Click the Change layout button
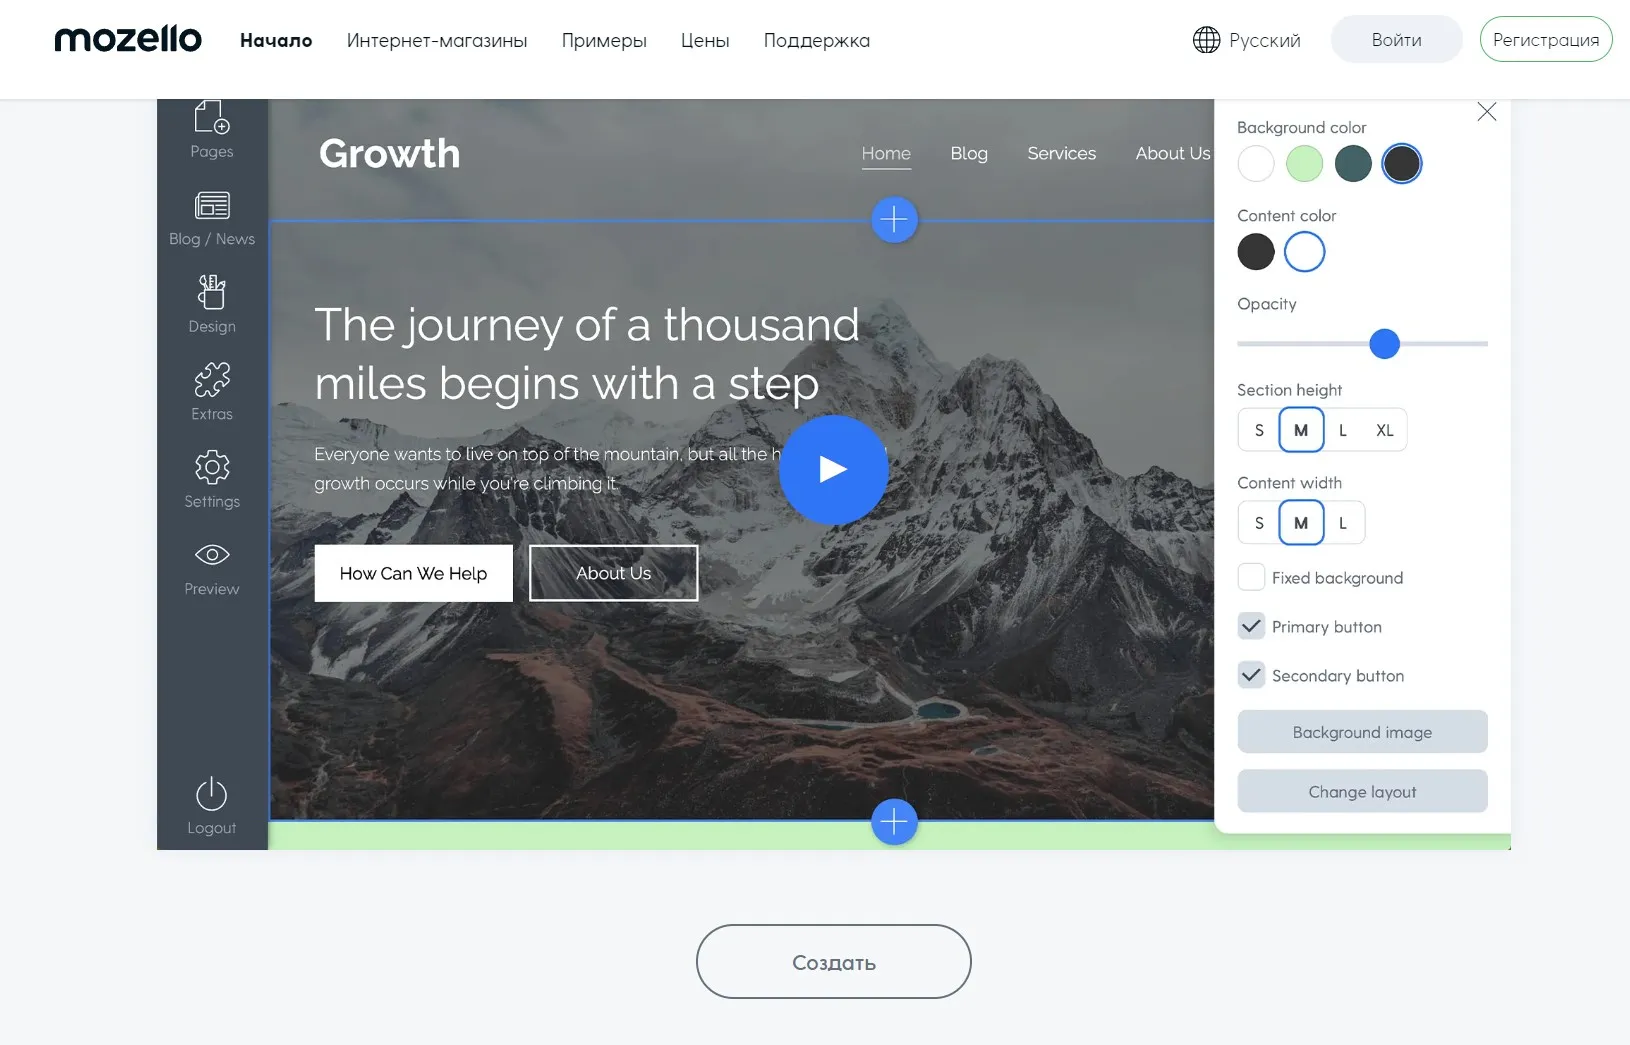This screenshot has height=1045, width=1630. [x=1362, y=791]
